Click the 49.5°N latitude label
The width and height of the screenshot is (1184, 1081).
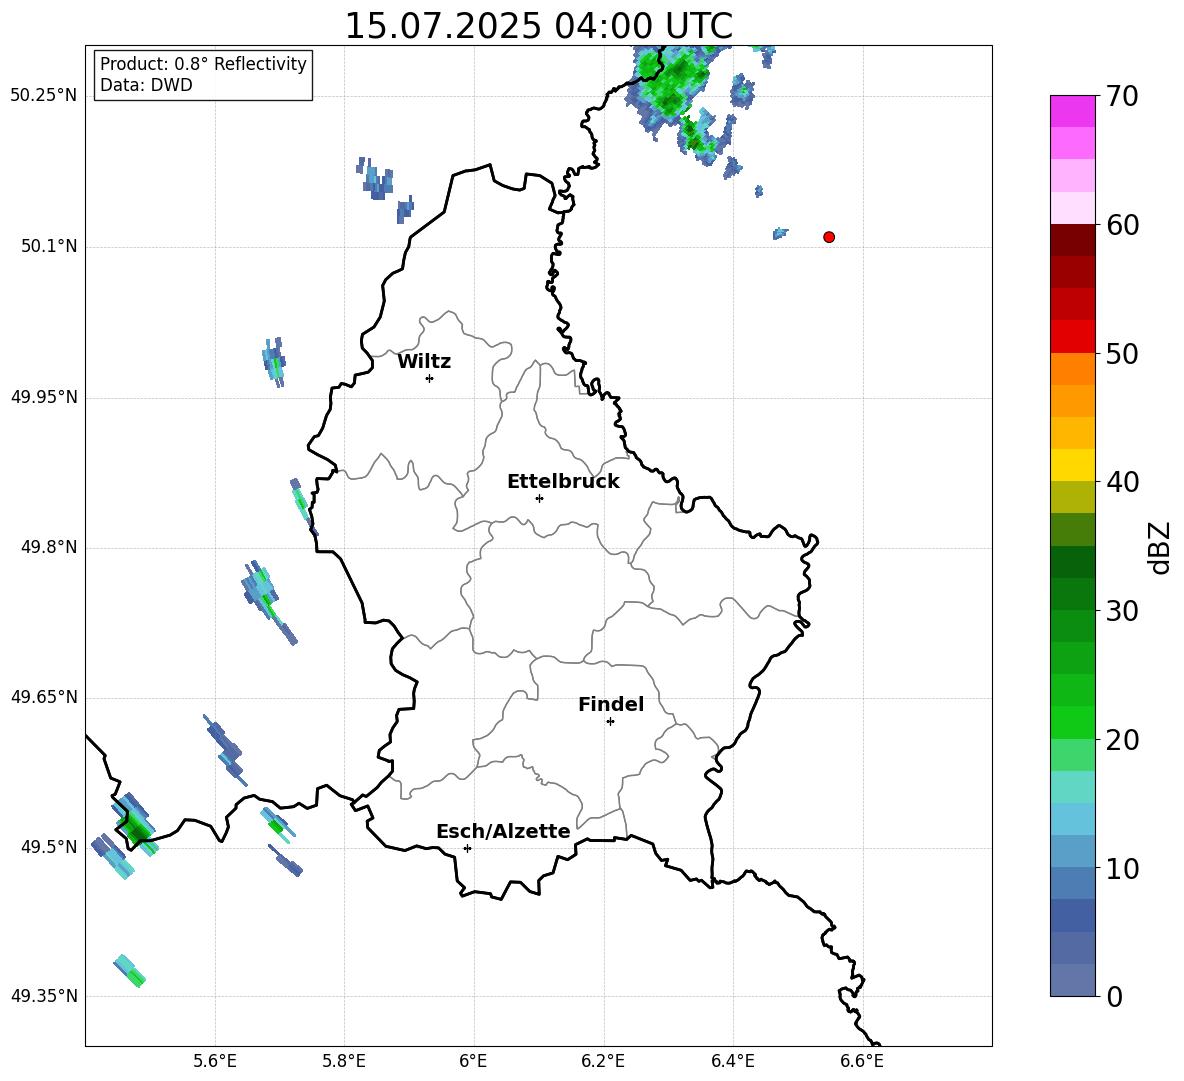(x=49, y=847)
